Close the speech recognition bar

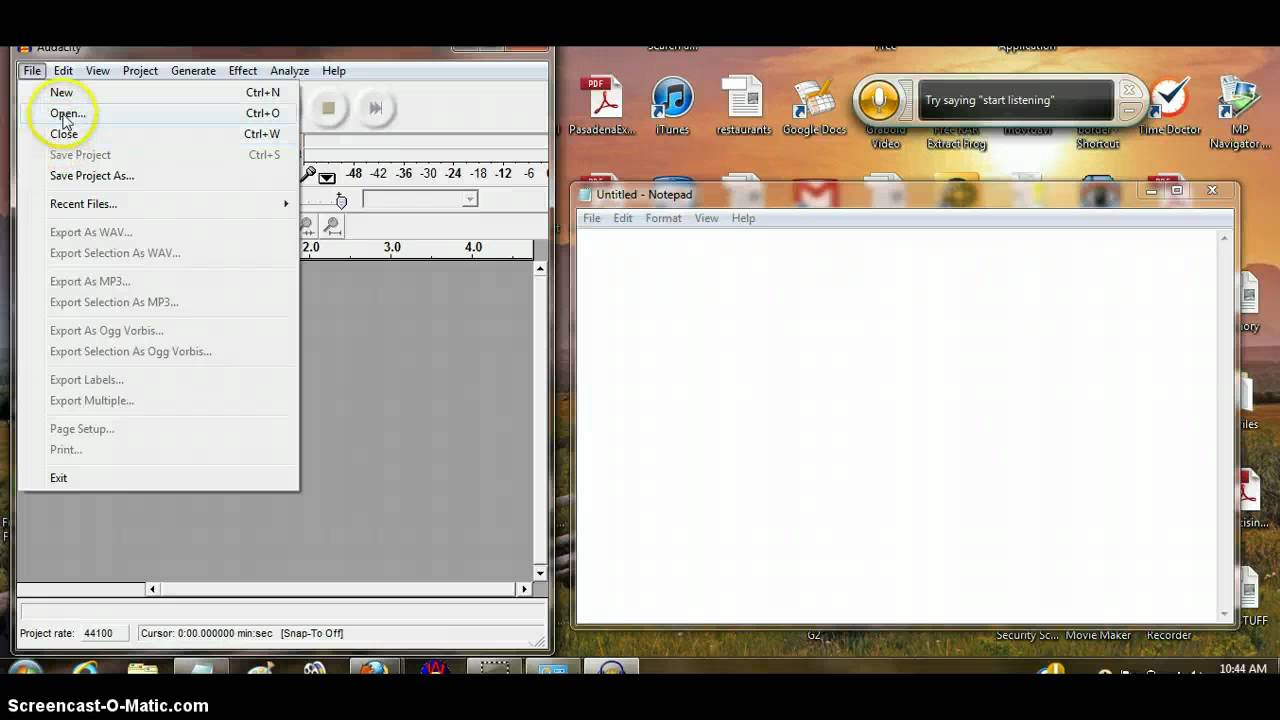(1130, 89)
